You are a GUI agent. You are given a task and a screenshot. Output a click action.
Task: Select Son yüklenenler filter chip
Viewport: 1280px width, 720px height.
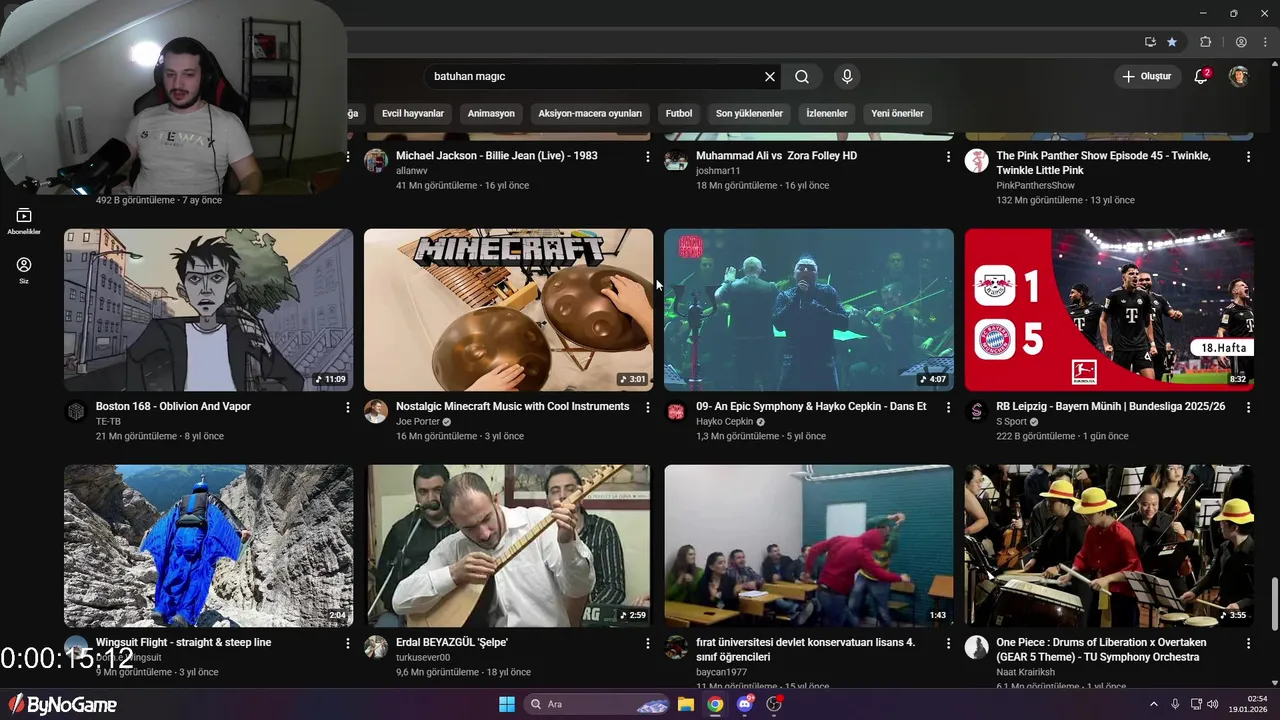(749, 113)
